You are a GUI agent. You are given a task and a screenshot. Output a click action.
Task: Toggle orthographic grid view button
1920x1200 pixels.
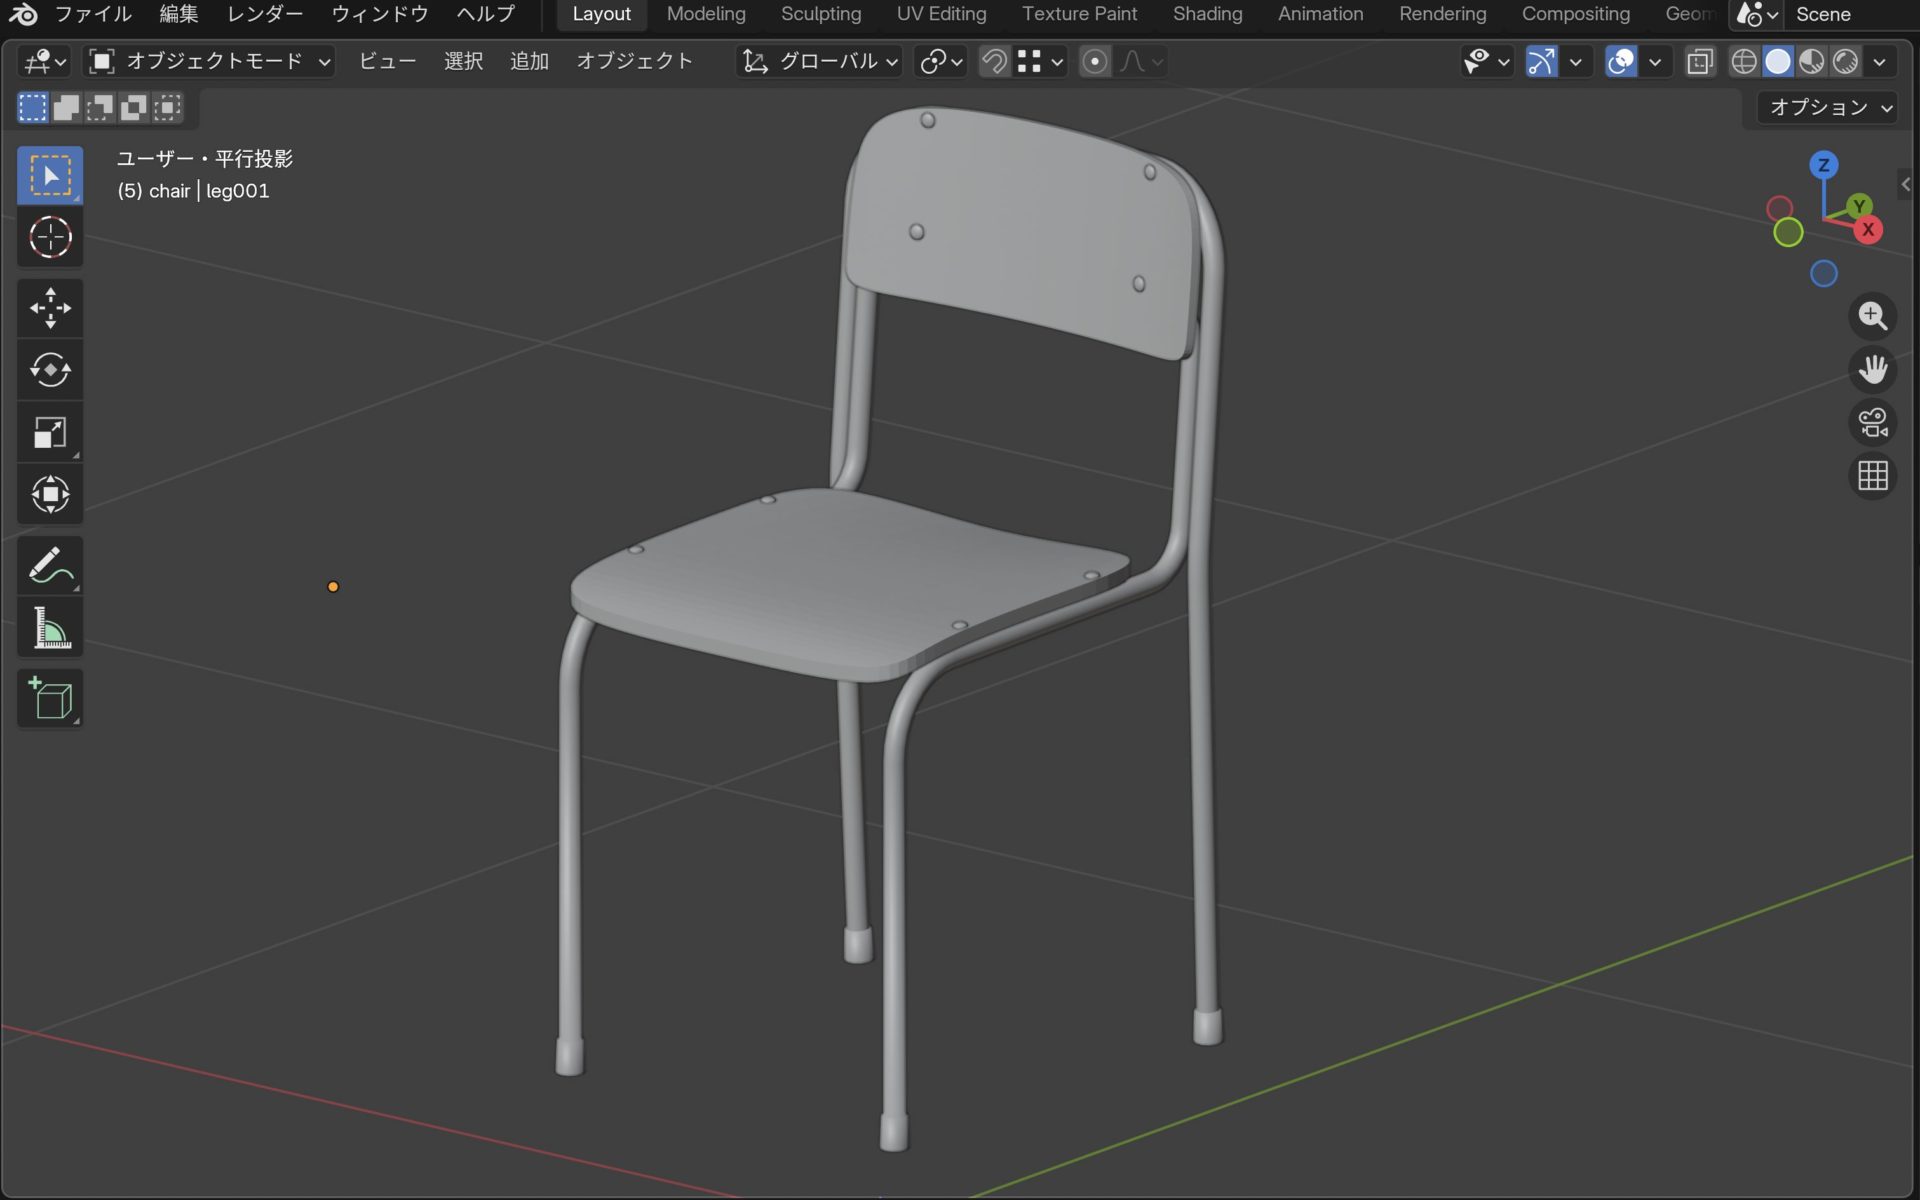pyautogui.click(x=1872, y=476)
